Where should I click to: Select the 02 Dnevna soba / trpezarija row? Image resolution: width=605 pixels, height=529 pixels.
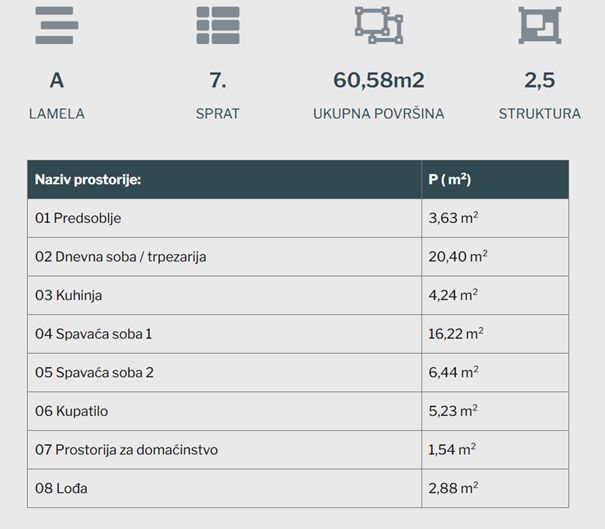click(x=298, y=257)
